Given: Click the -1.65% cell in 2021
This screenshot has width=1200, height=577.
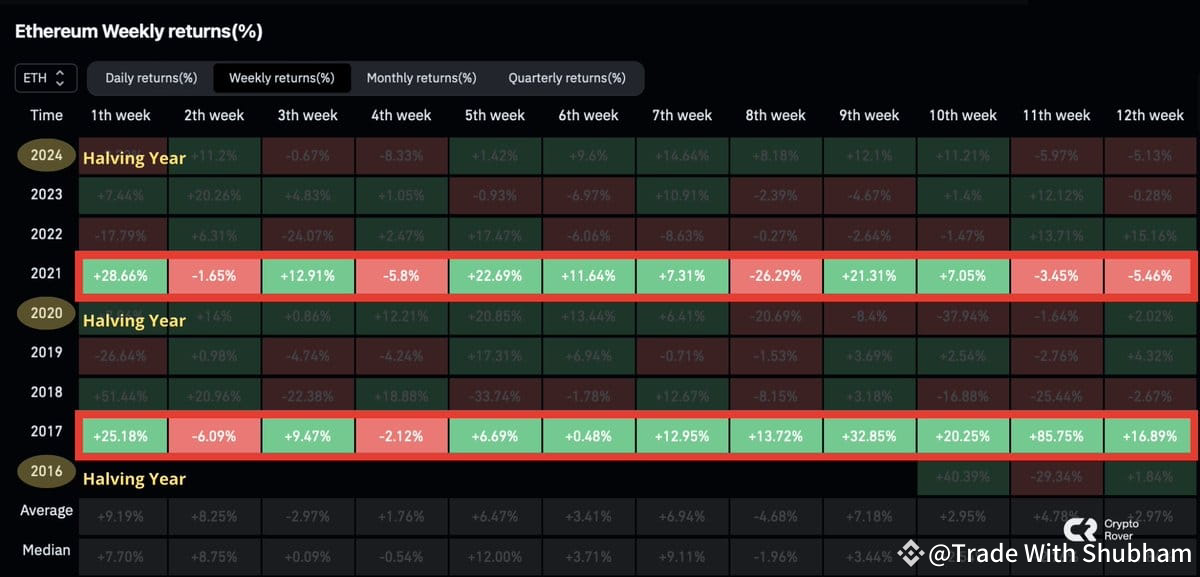Looking at the screenshot, I should 213,275.
